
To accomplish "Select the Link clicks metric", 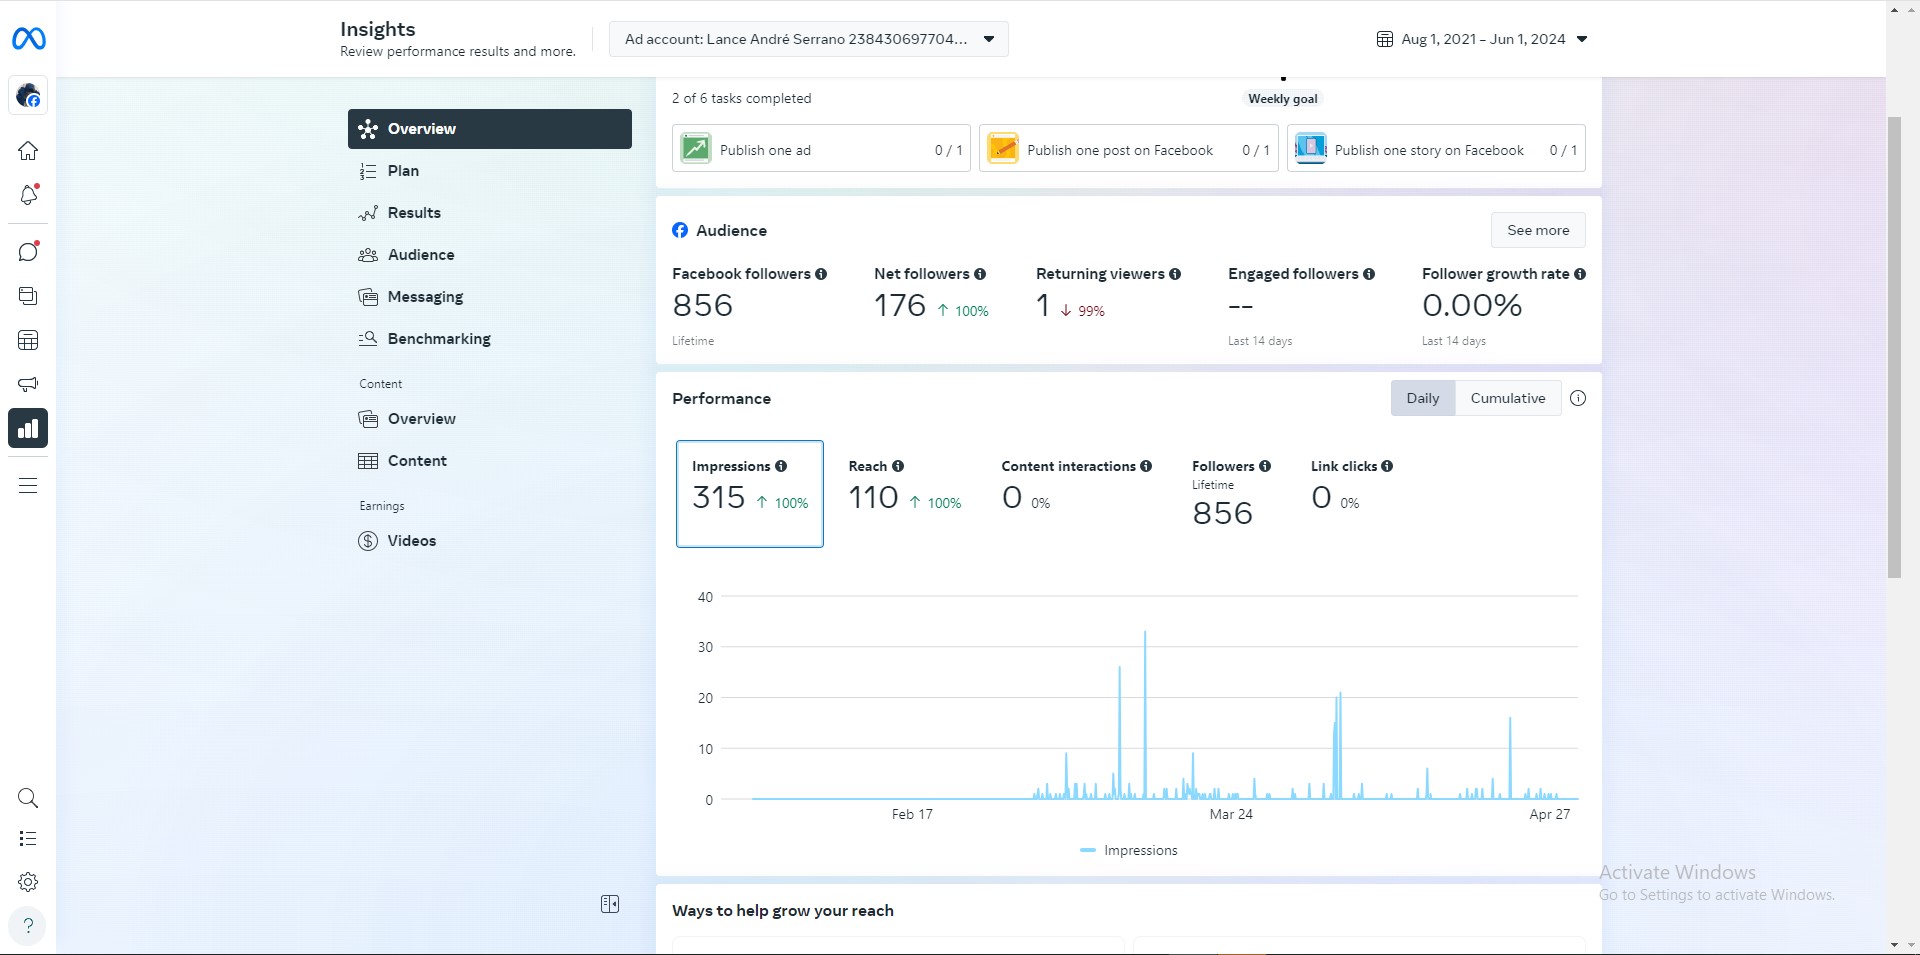I will [1352, 494].
